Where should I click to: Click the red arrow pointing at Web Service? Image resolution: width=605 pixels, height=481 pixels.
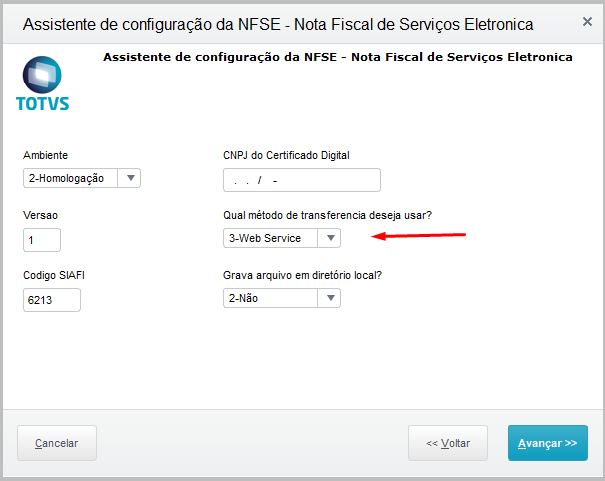point(419,236)
